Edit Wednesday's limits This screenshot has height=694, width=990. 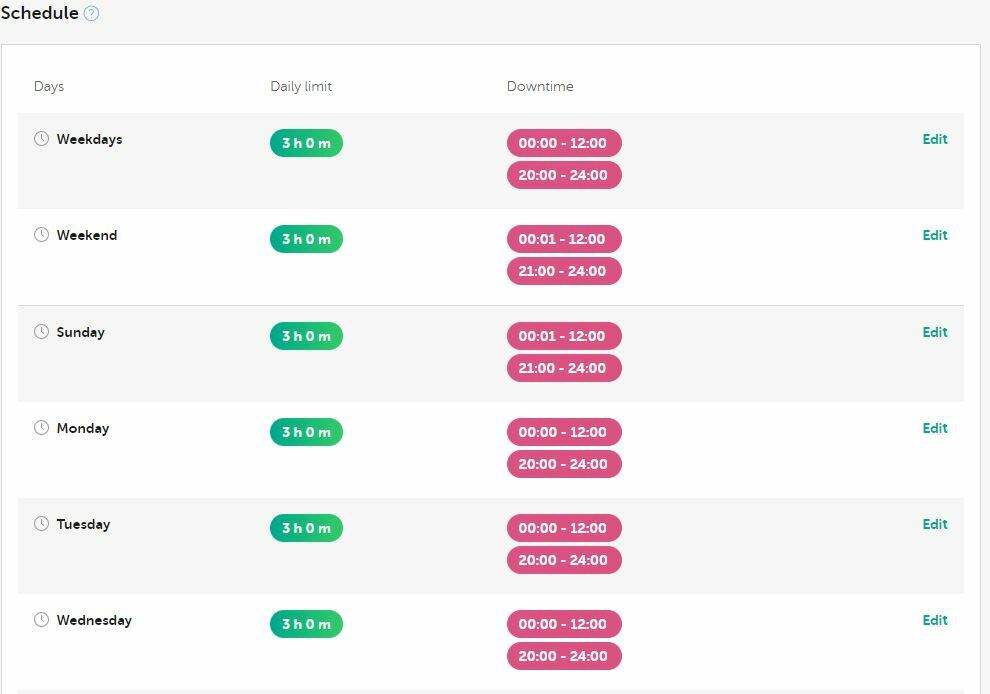point(934,620)
